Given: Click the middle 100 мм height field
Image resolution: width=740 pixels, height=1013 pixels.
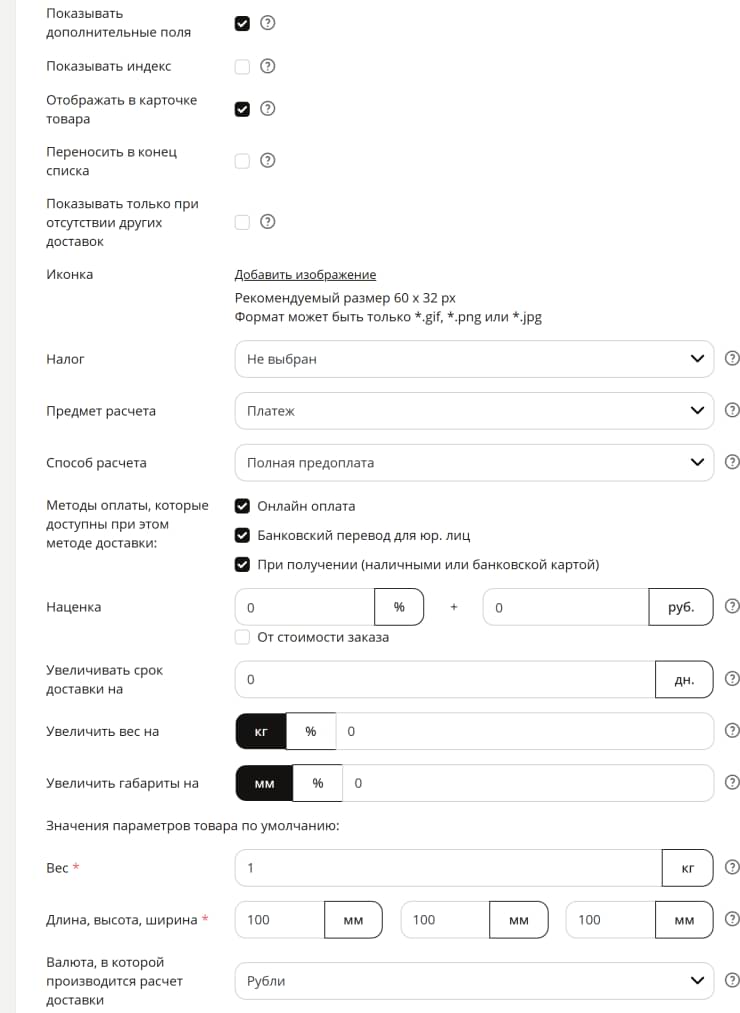Looking at the screenshot, I should click(445, 920).
